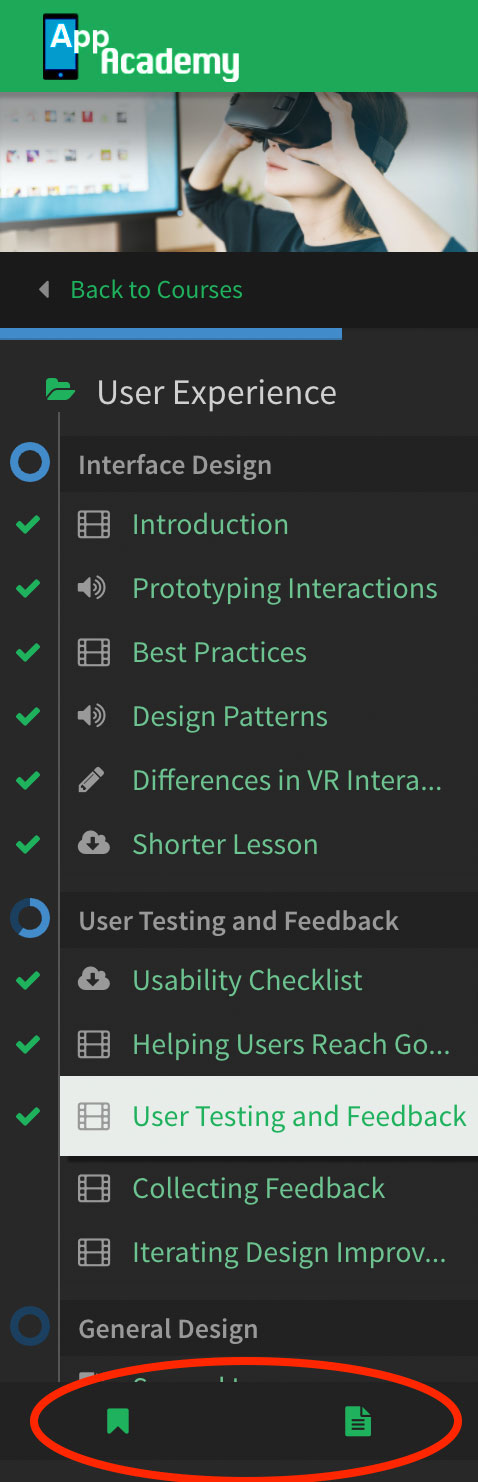Click the blue course progress bar
The width and height of the screenshot is (478, 1482).
pos(171,334)
